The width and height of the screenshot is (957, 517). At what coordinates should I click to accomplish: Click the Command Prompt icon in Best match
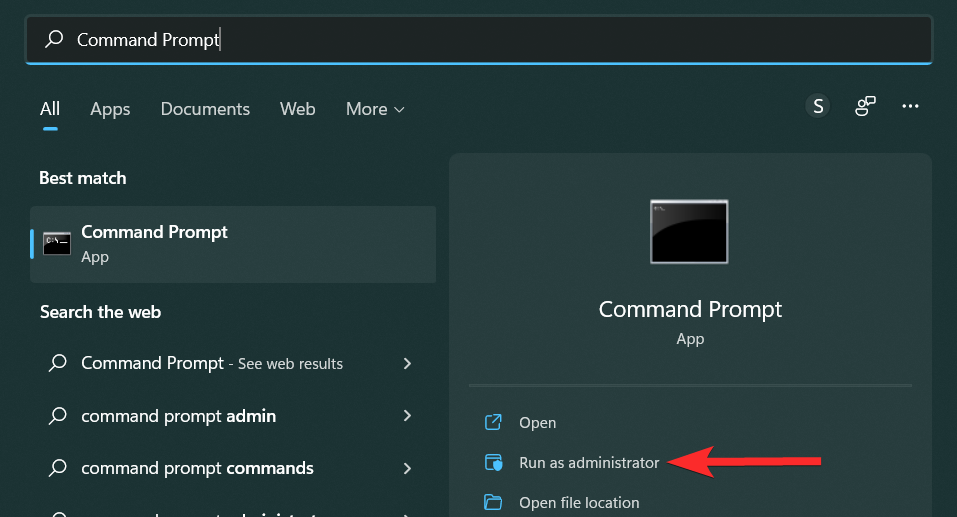pos(57,244)
